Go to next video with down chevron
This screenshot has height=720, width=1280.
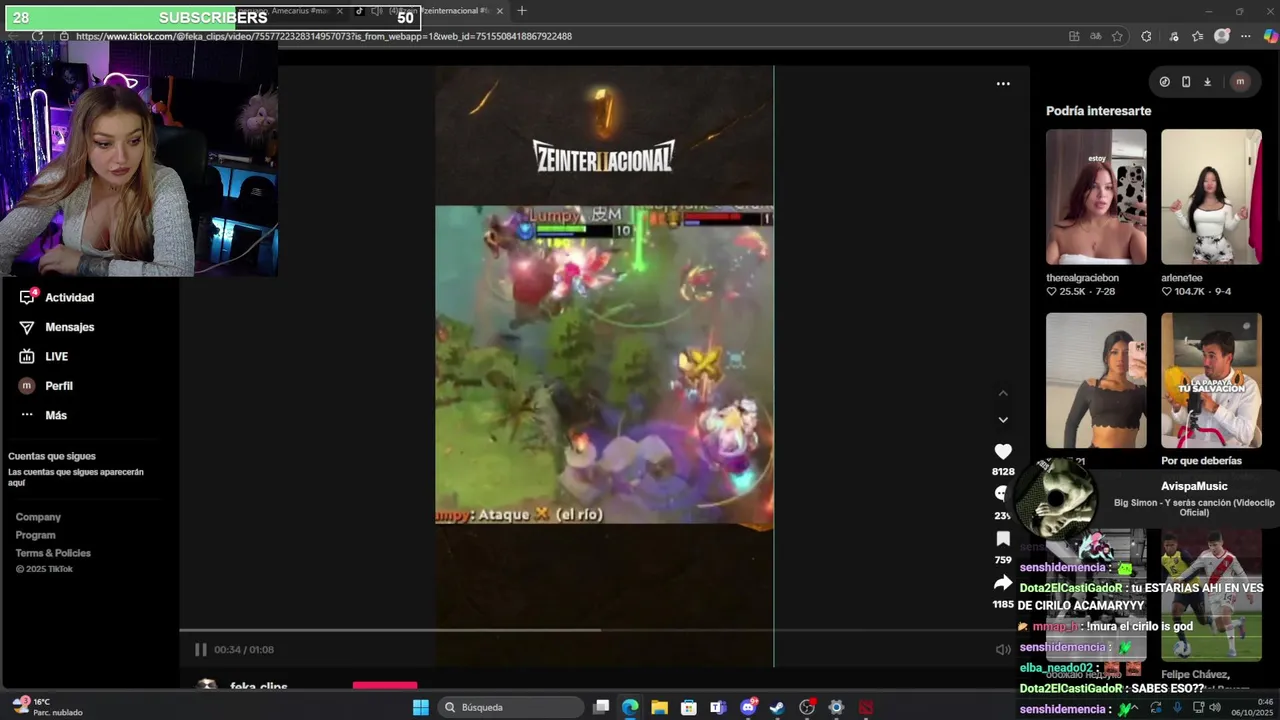1003,420
